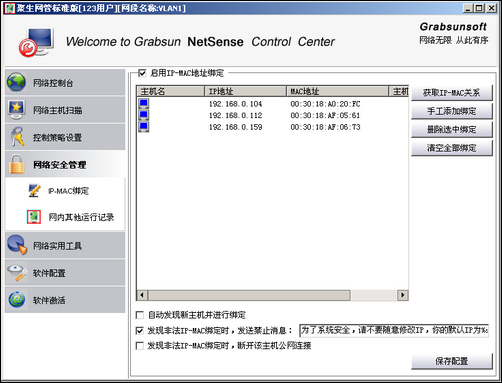Sort by the MAC地址 column header
The image size is (502, 383).
pyautogui.click(x=338, y=91)
